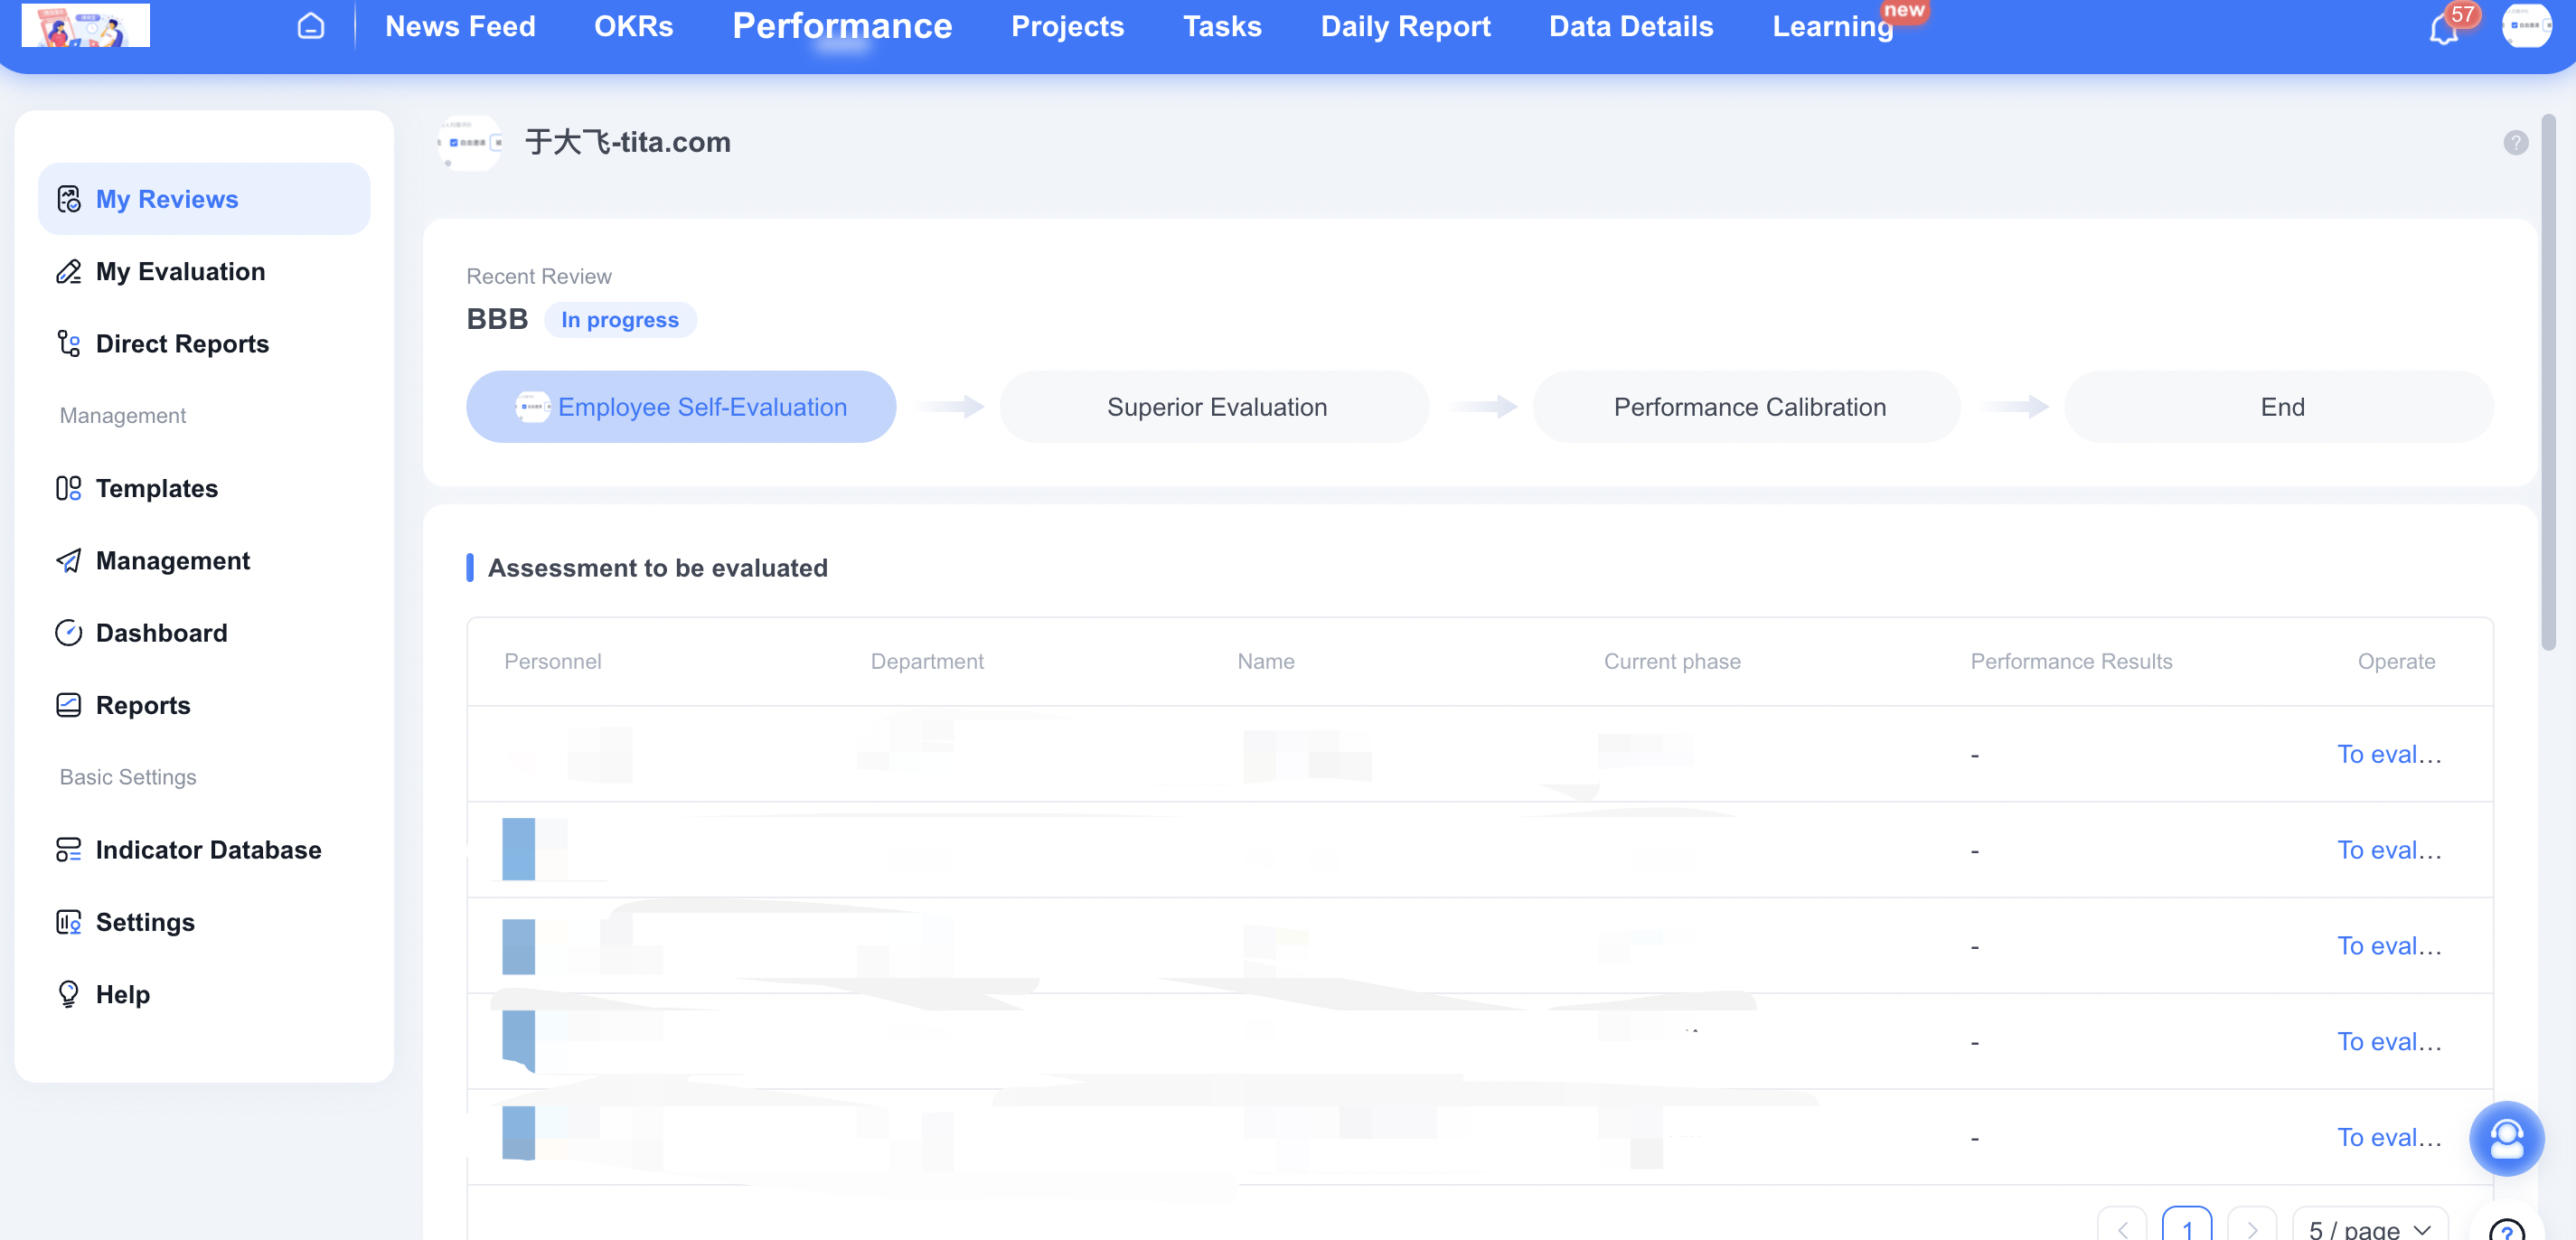
Task: Click the My Reviews sidebar icon
Action: coord(69,197)
